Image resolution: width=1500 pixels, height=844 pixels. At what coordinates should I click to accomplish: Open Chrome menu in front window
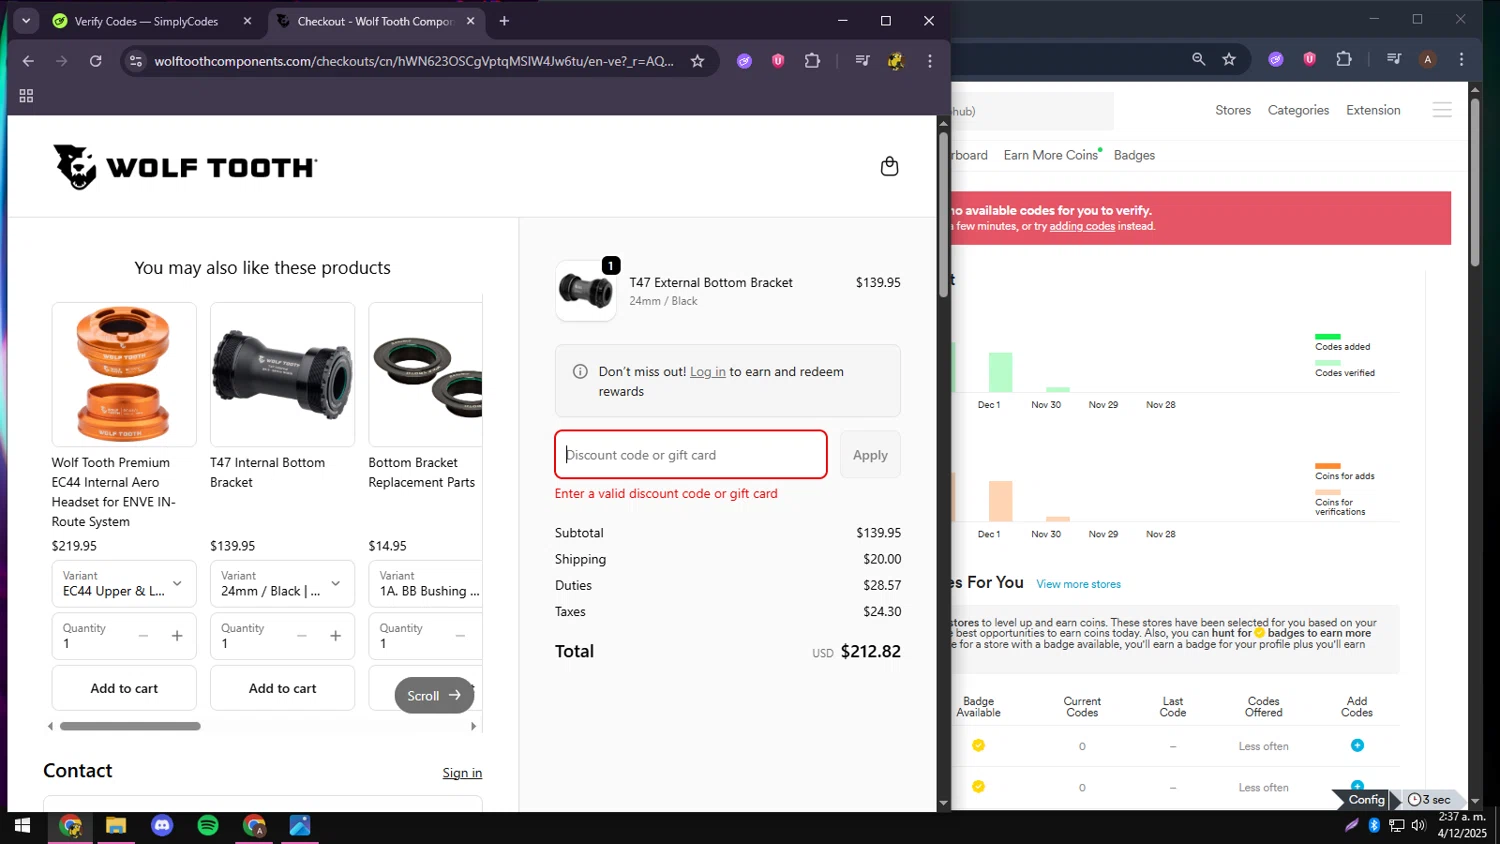click(x=930, y=61)
